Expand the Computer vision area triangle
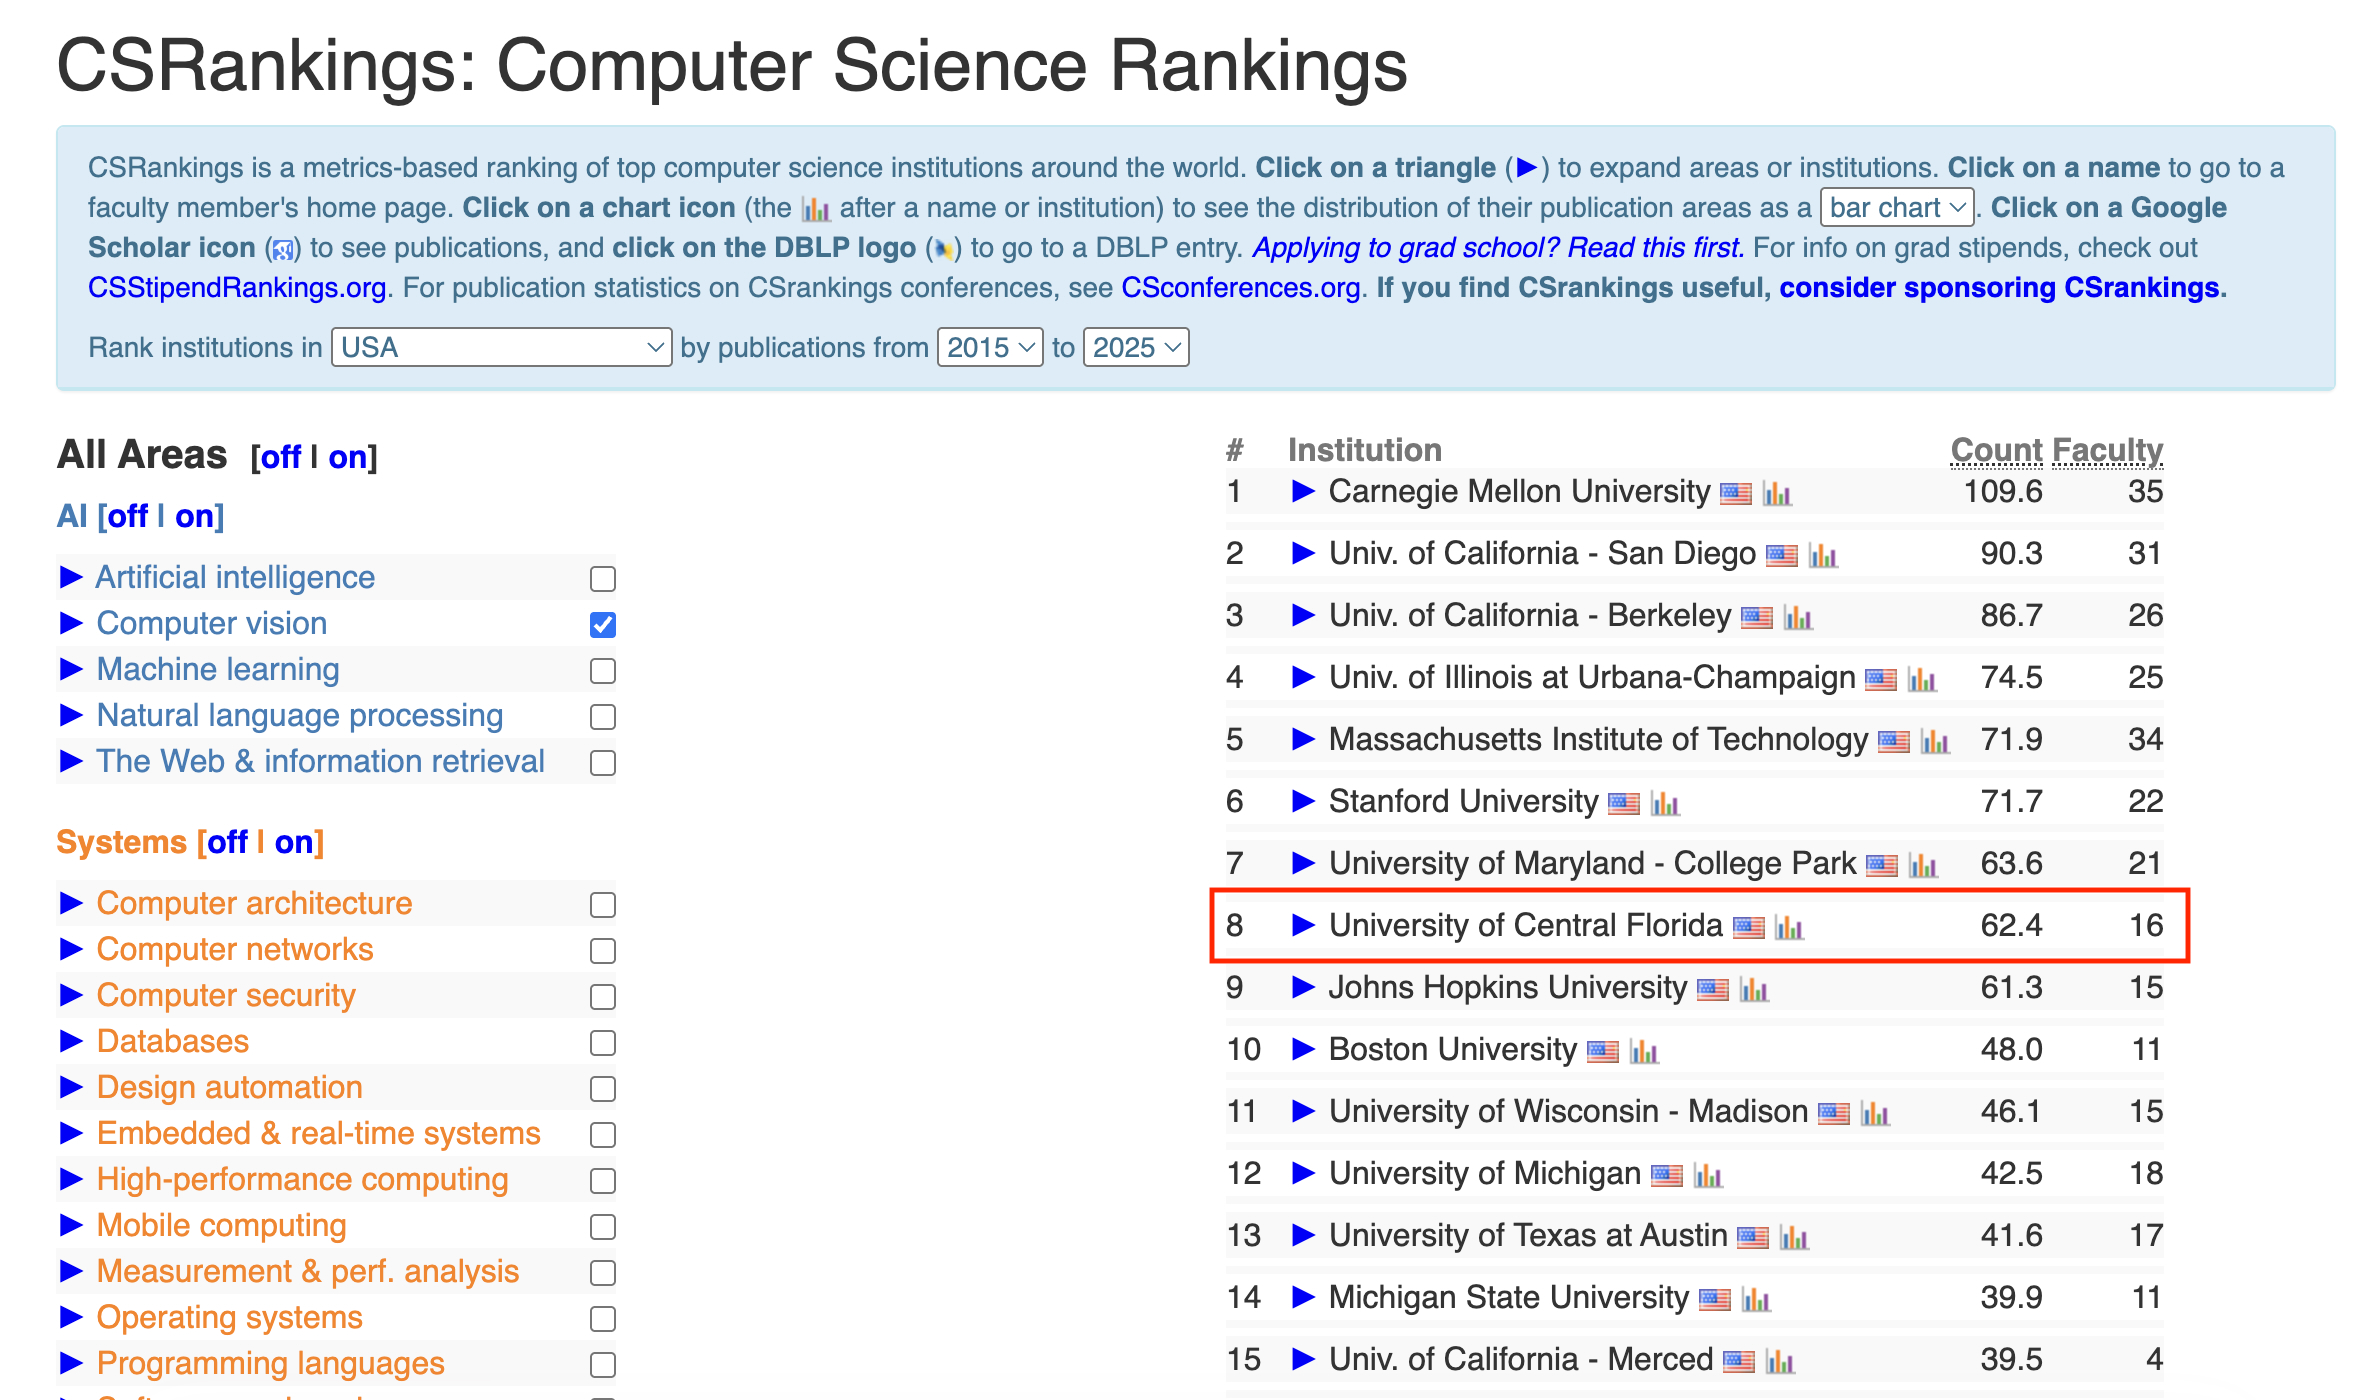The height and width of the screenshot is (1400, 2366). (x=71, y=623)
